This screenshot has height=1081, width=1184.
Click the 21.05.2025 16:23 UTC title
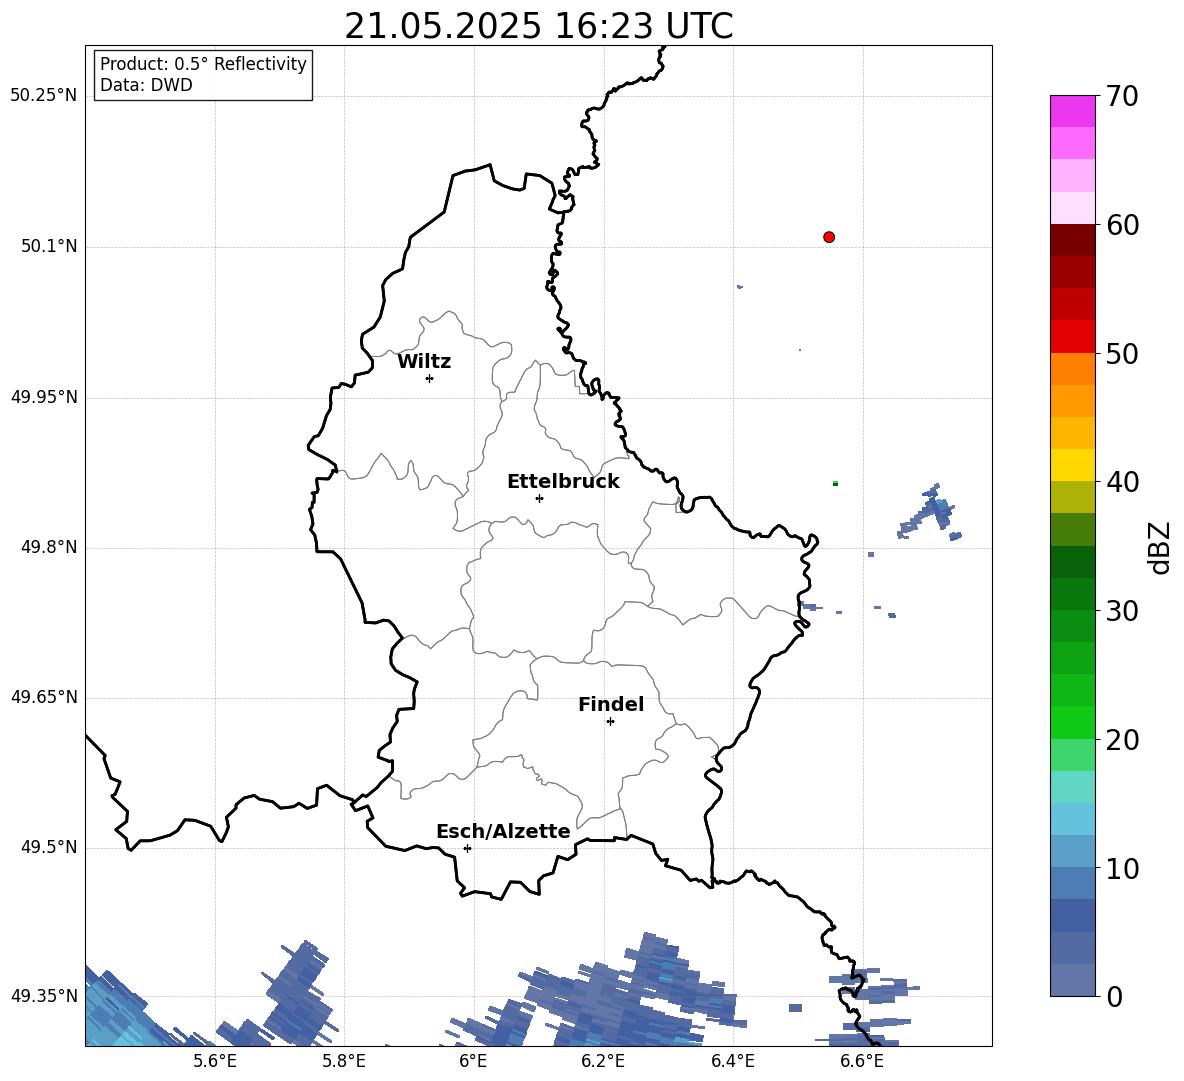(538, 26)
